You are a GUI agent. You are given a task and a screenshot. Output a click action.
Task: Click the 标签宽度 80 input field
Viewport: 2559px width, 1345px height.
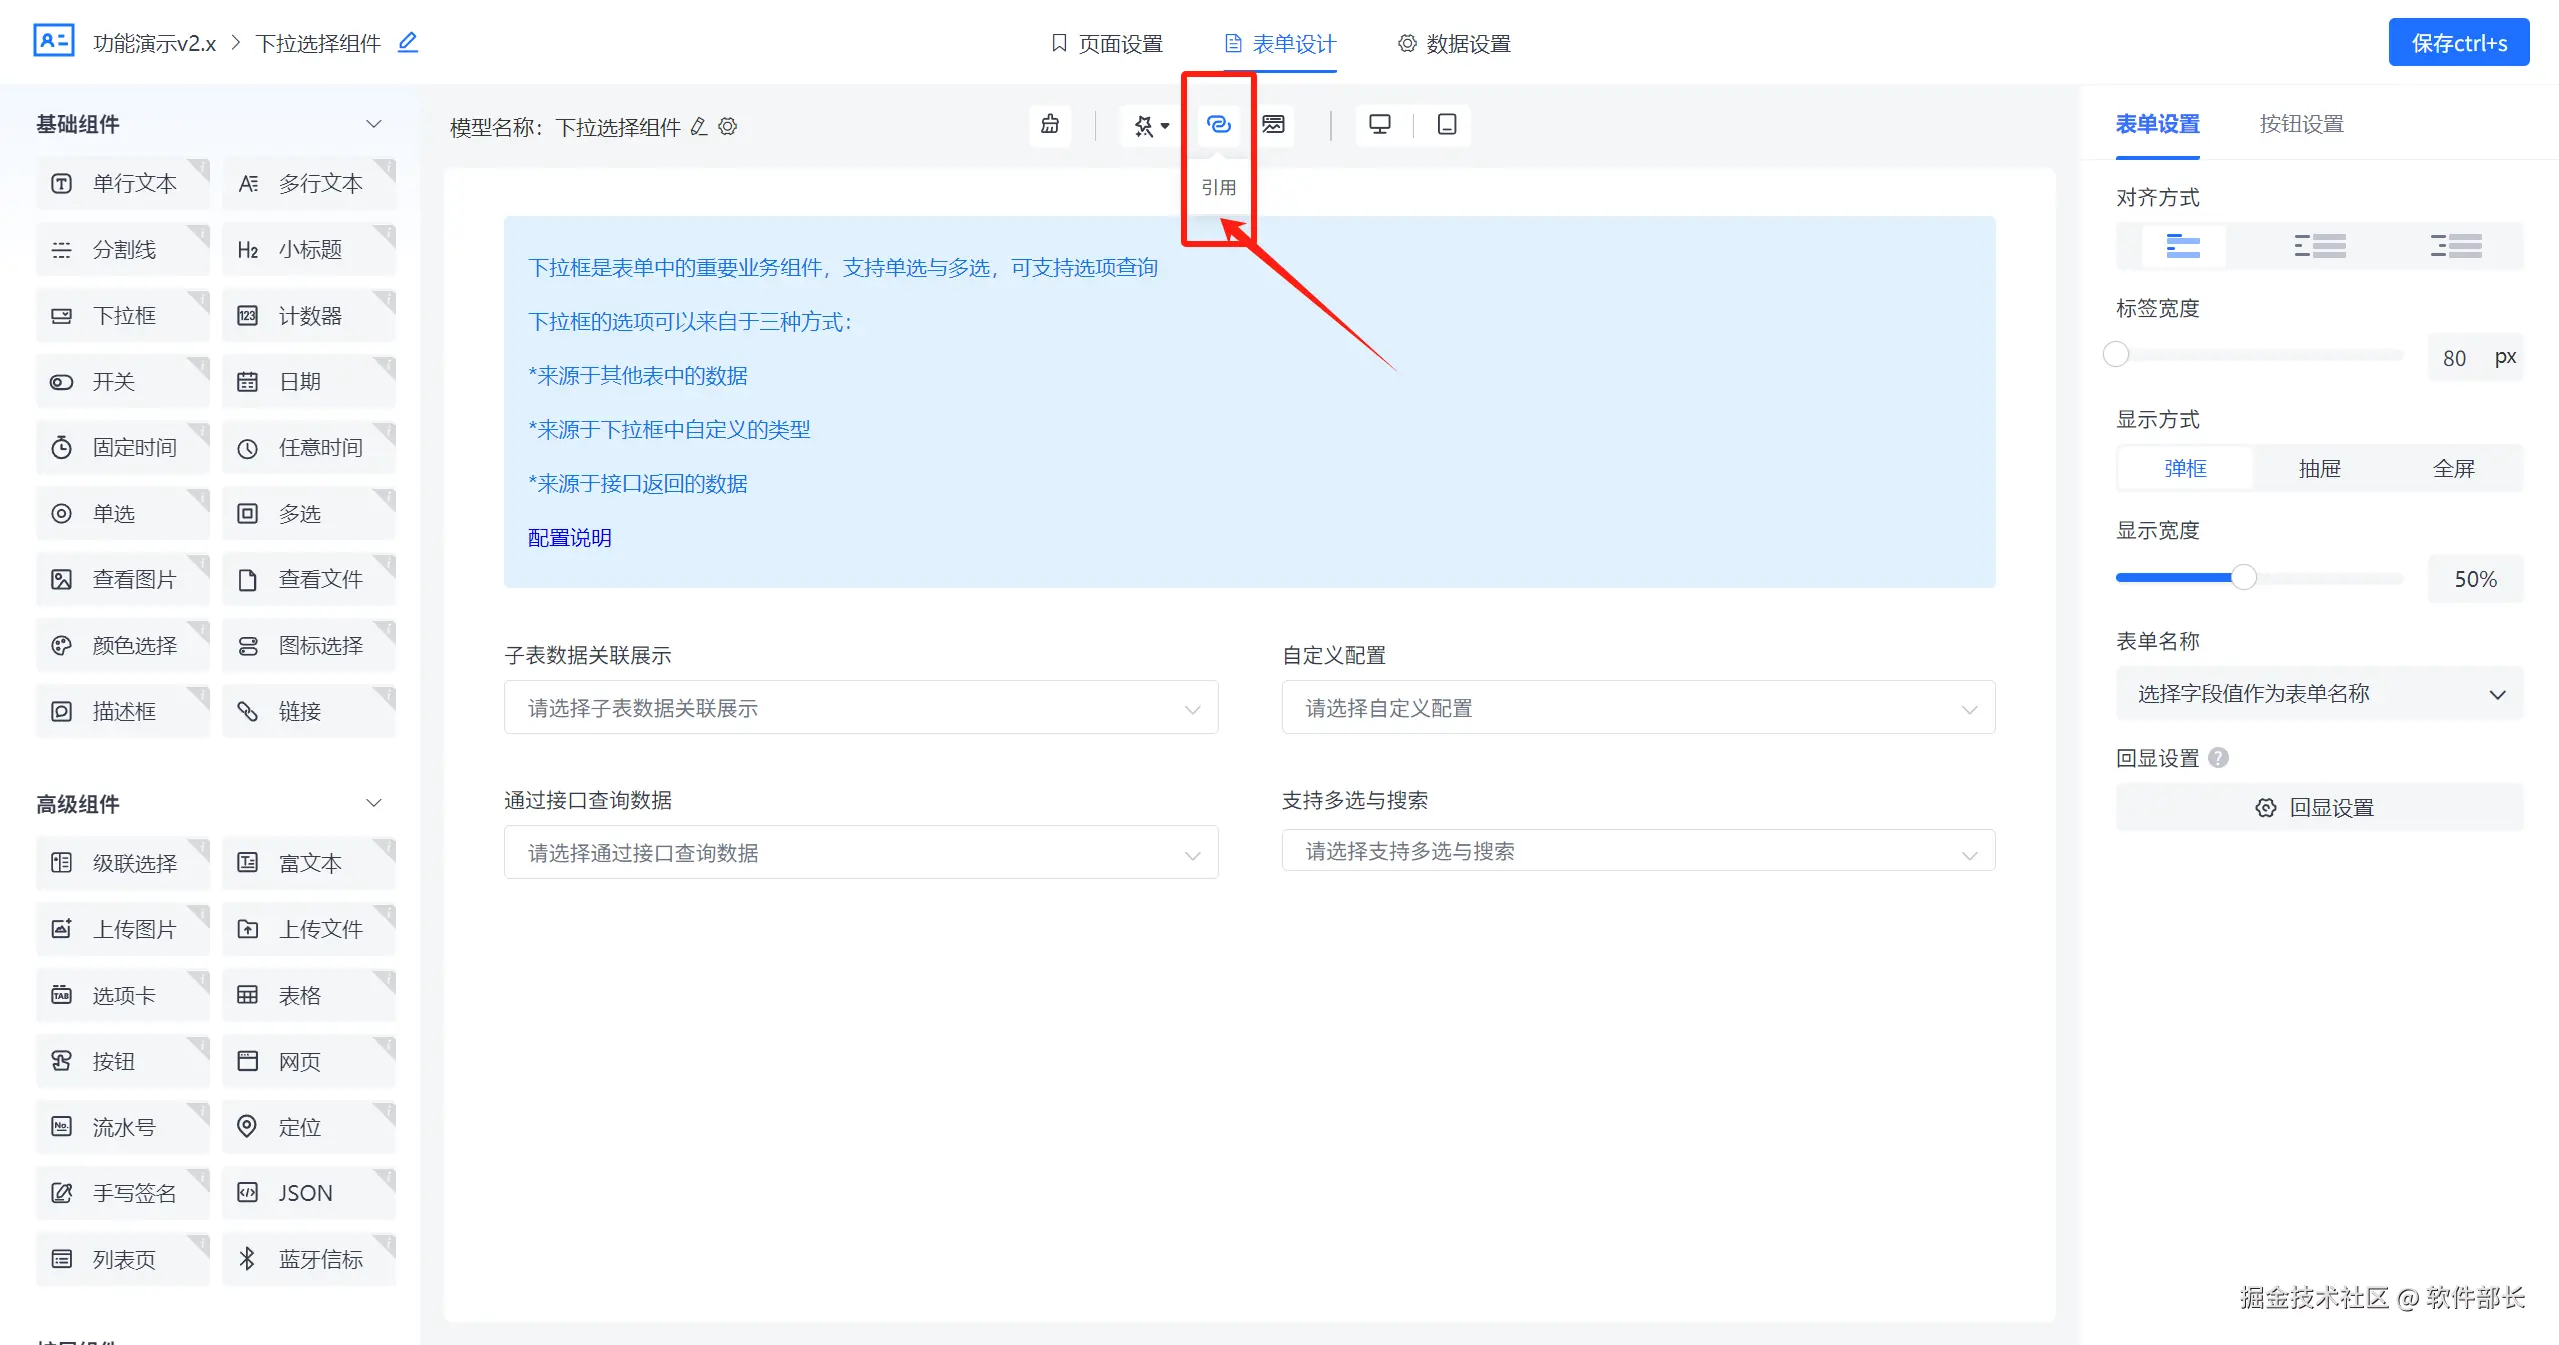(2453, 358)
